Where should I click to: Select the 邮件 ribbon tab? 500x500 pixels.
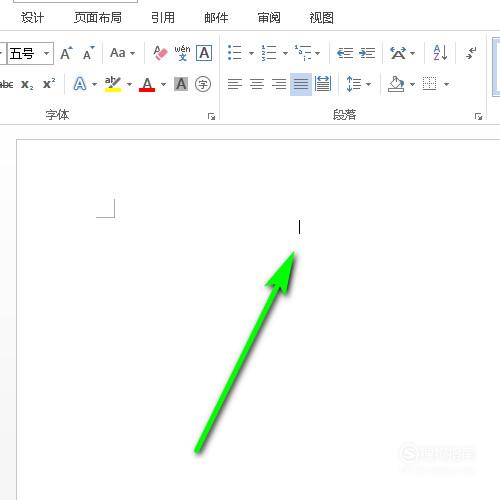(216, 18)
